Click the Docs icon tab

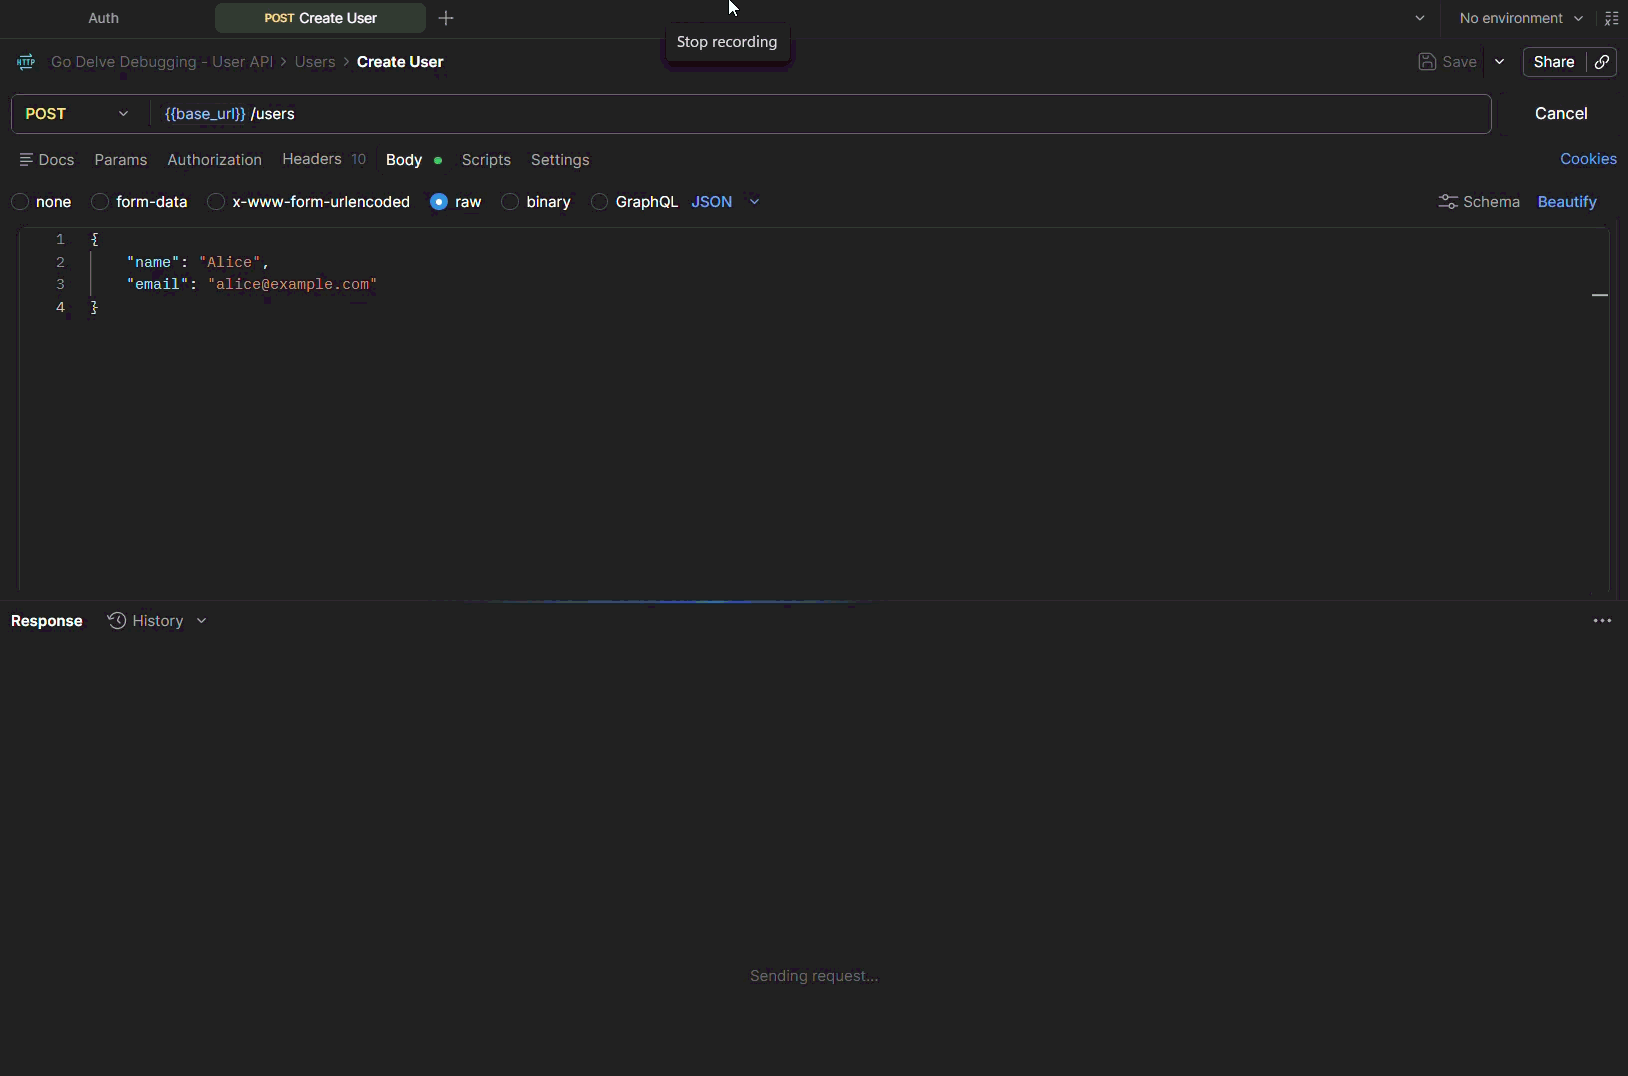pos(47,160)
